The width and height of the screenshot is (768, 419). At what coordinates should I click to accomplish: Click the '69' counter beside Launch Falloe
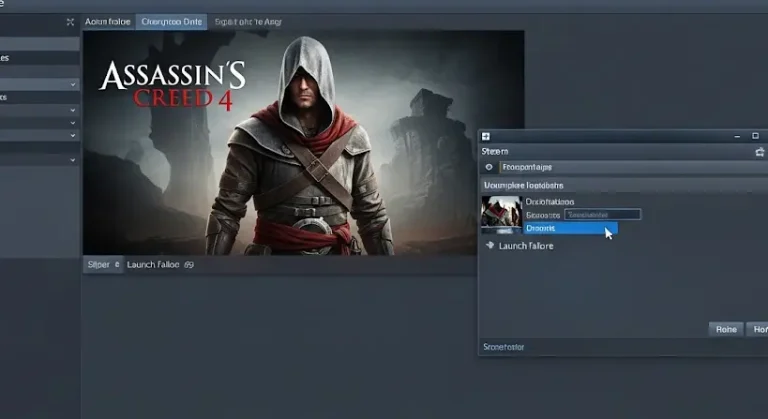tap(189, 265)
